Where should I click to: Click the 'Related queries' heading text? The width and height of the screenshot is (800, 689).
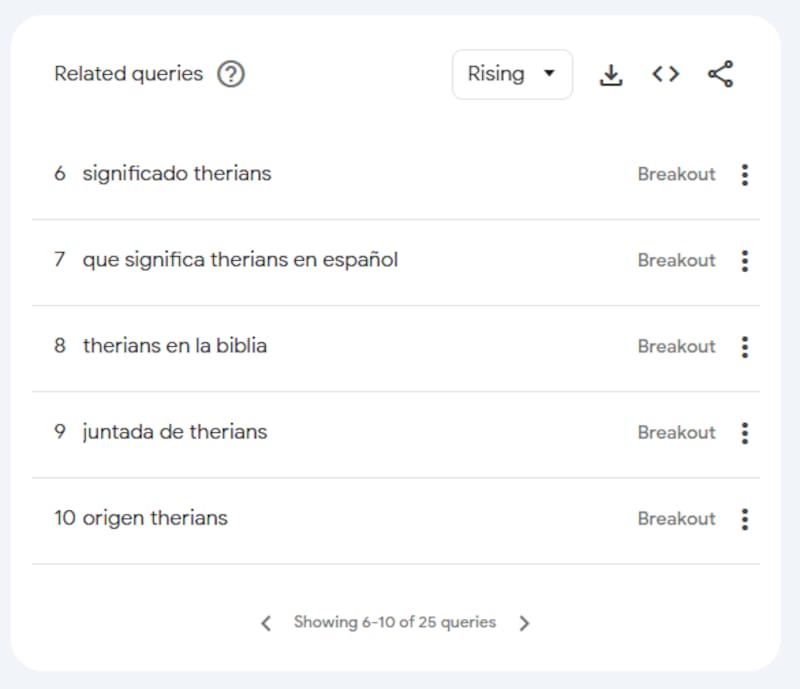128,74
